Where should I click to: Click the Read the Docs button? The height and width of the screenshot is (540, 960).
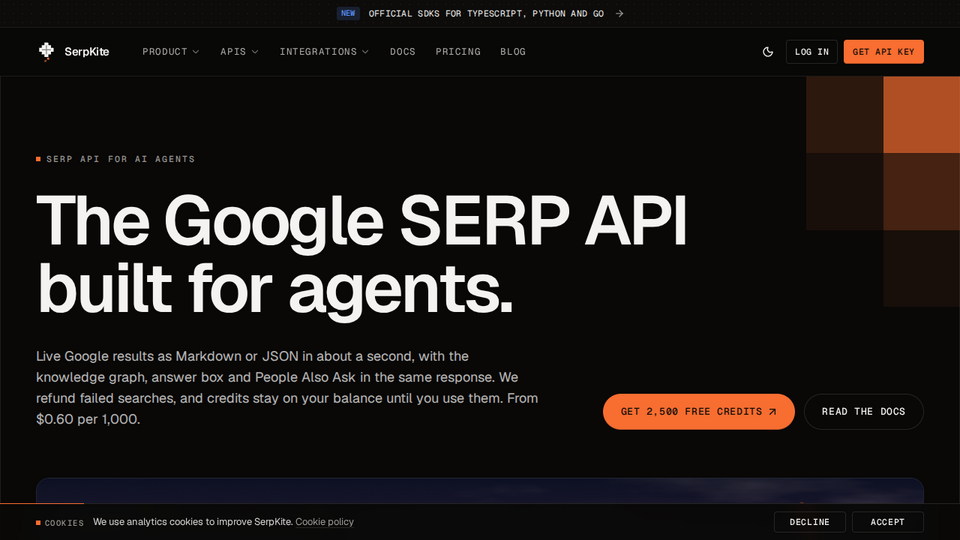click(863, 411)
